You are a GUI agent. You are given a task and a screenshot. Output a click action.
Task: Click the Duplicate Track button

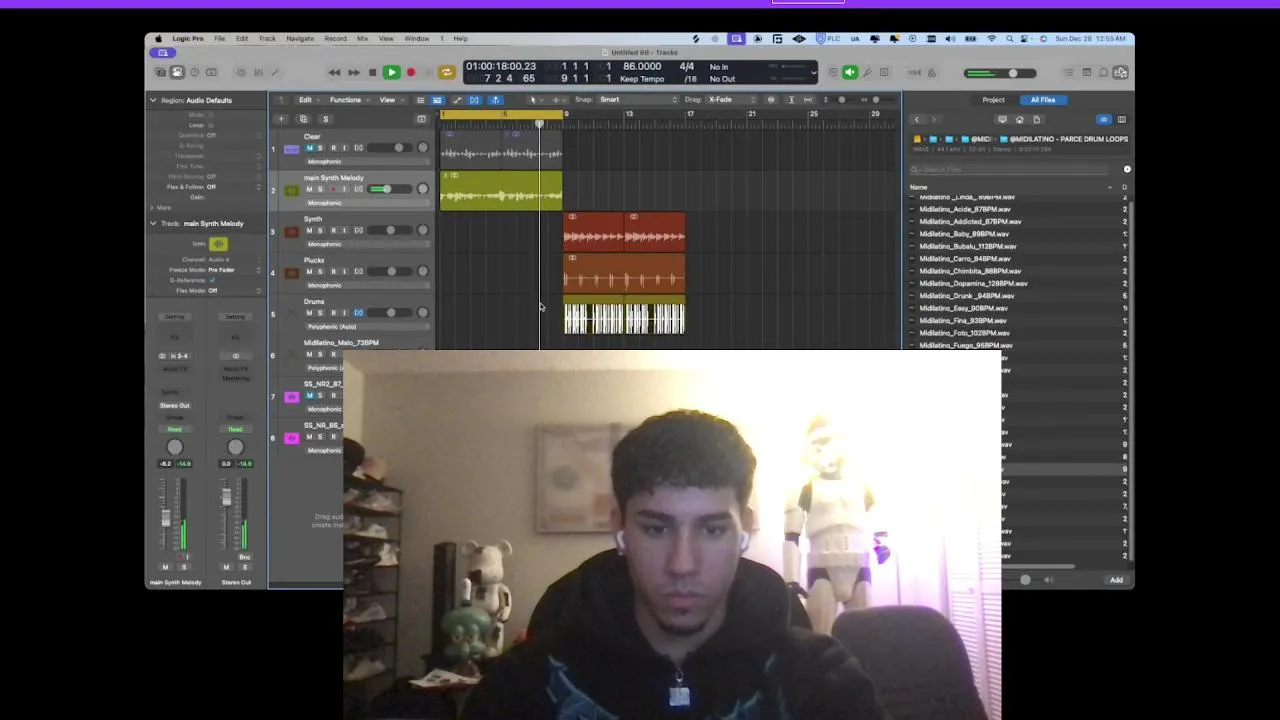(x=303, y=119)
